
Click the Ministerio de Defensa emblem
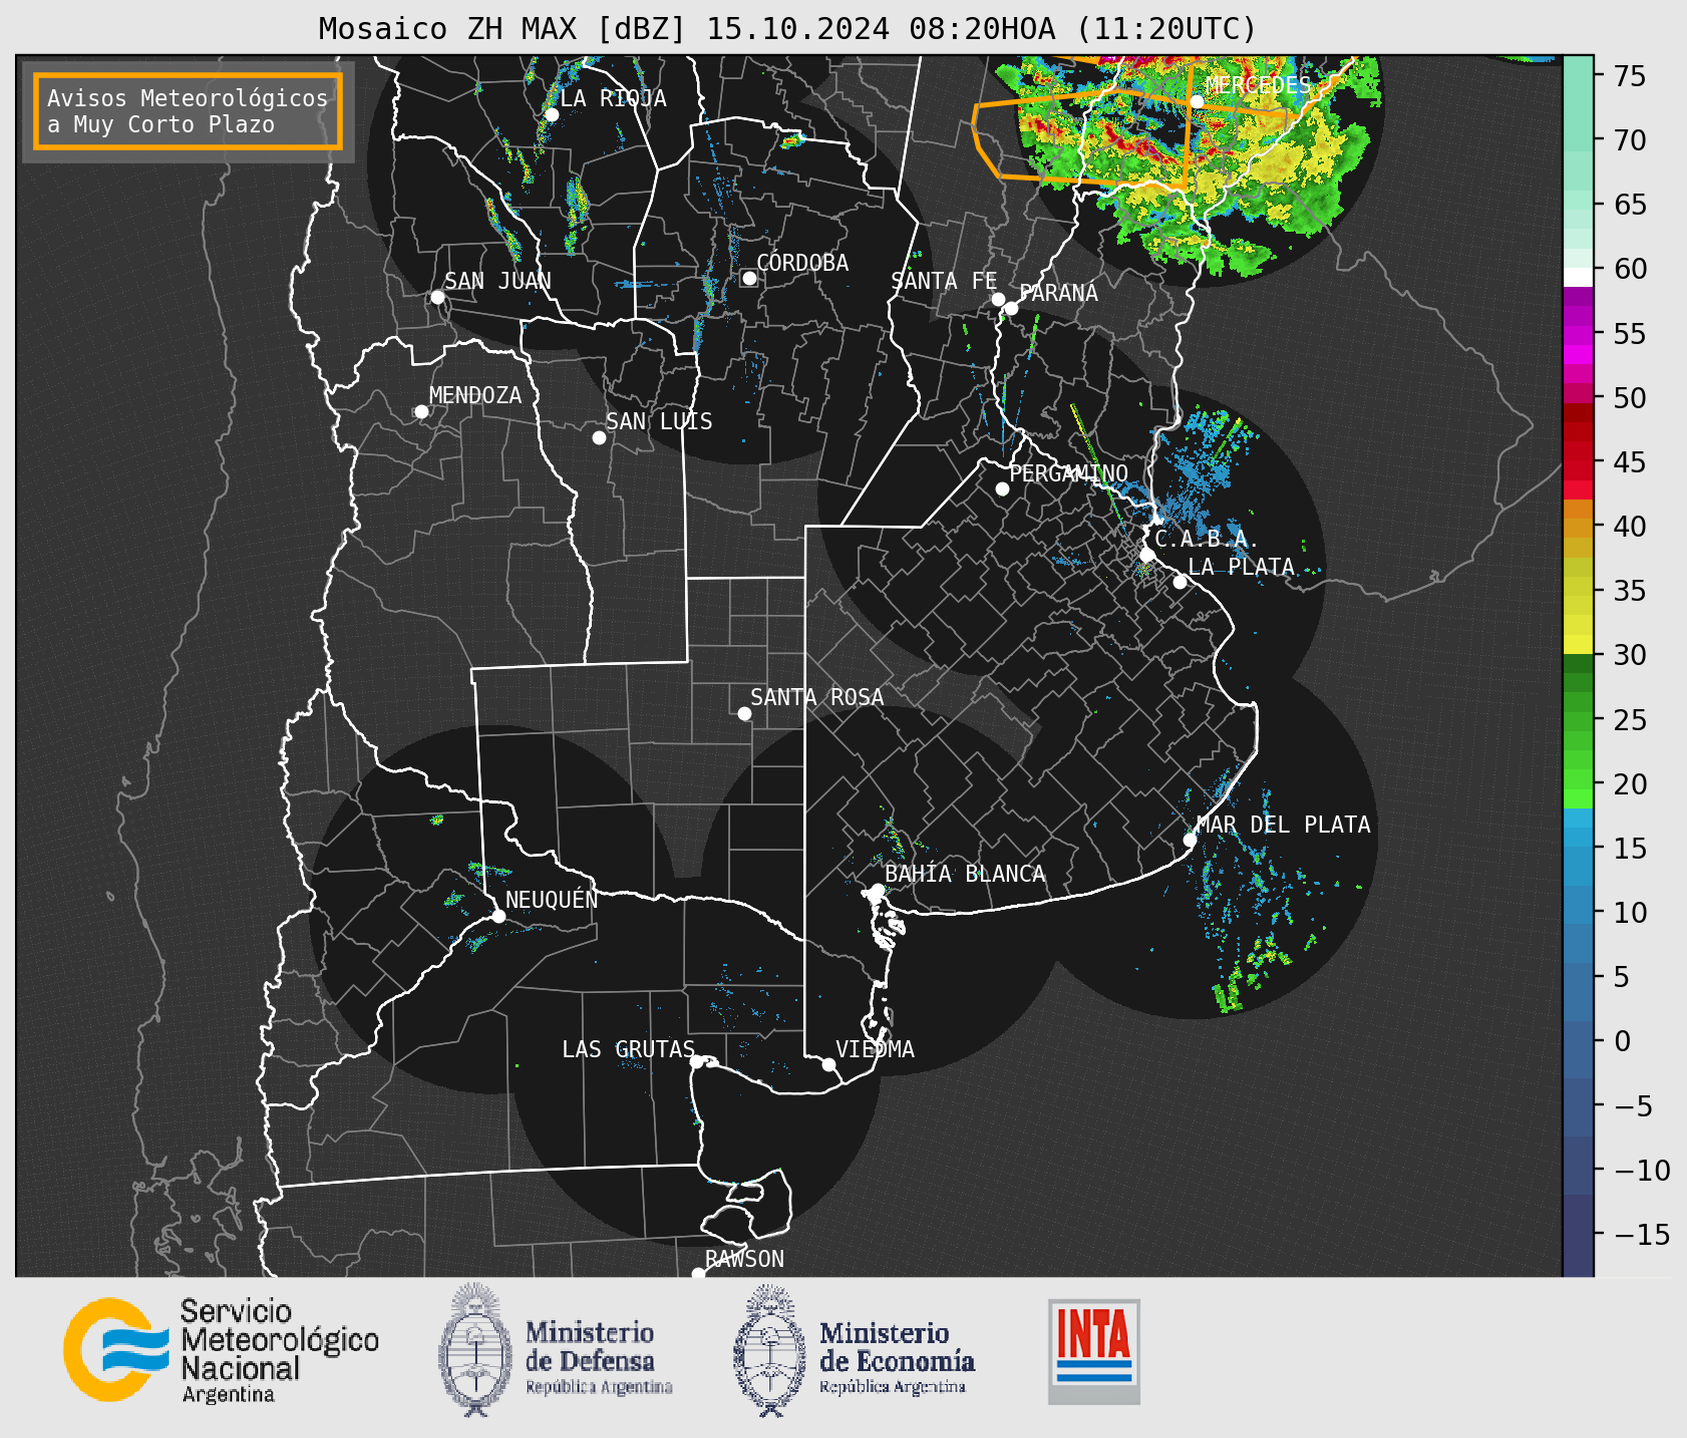[475, 1349]
